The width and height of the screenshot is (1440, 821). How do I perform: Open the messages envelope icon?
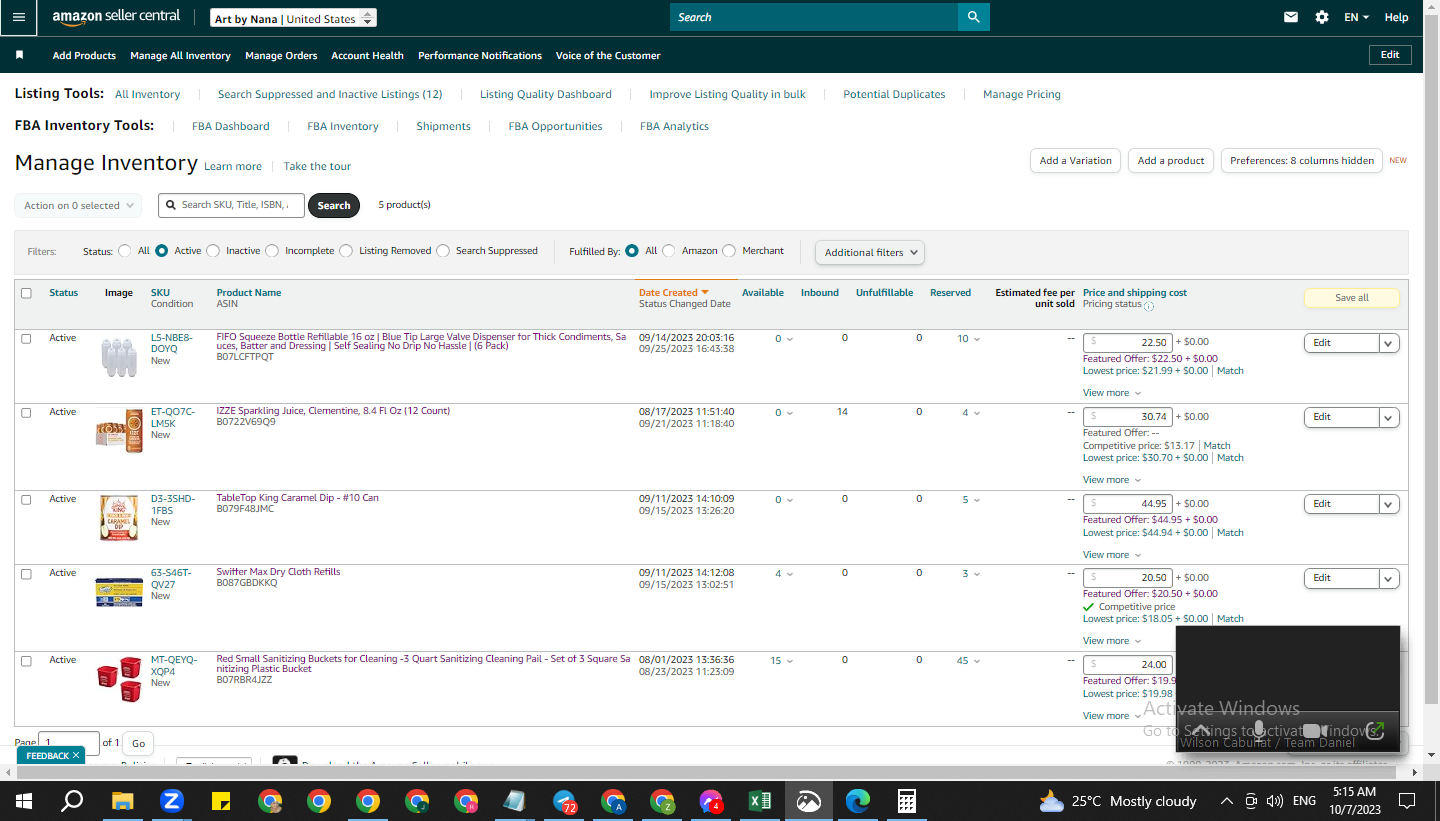(1291, 17)
